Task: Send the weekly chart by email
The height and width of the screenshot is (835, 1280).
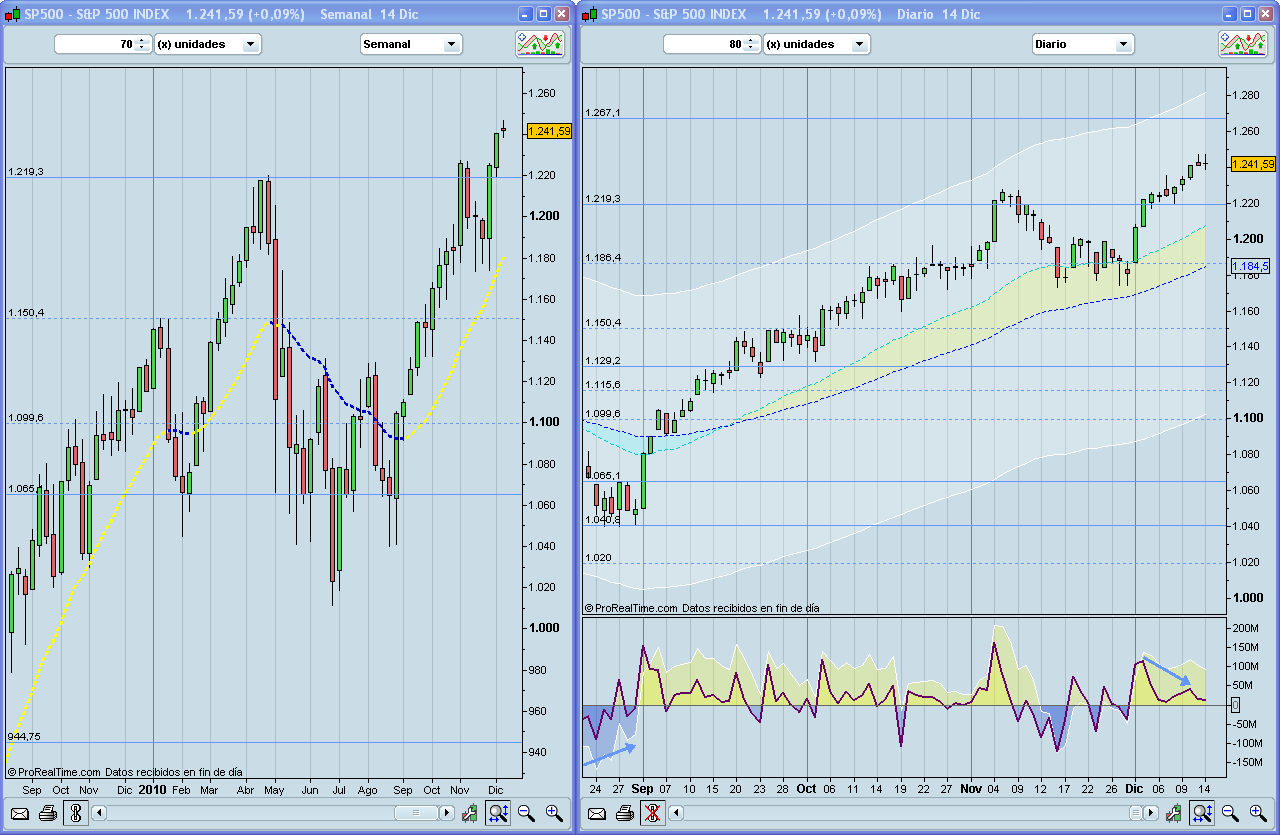Action: [19, 813]
